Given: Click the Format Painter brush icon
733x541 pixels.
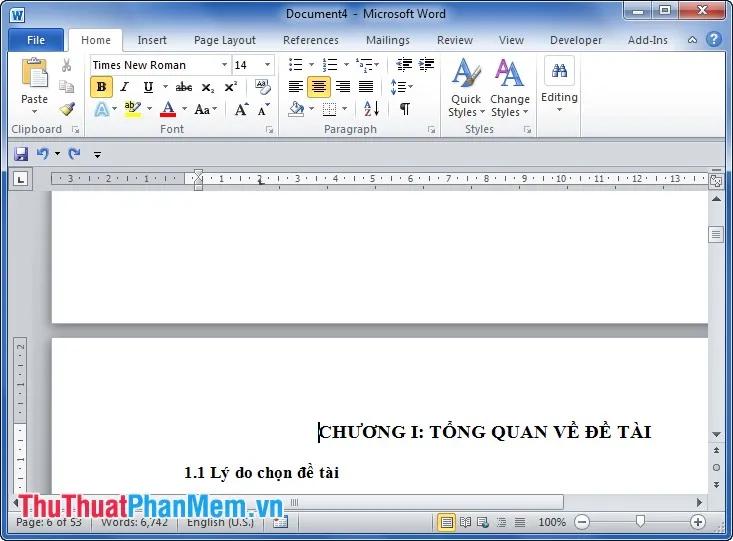Looking at the screenshot, I should pos(67,109).
